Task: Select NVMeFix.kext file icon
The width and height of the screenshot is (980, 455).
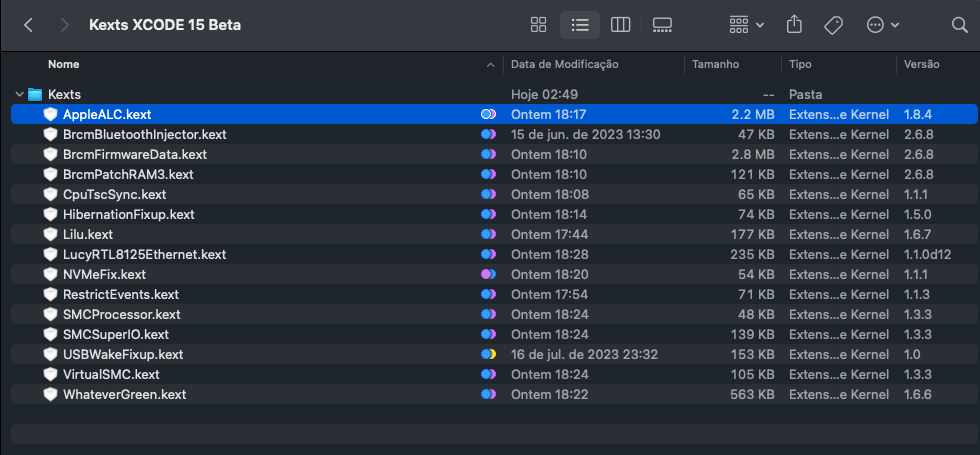Action: [51, 274]
